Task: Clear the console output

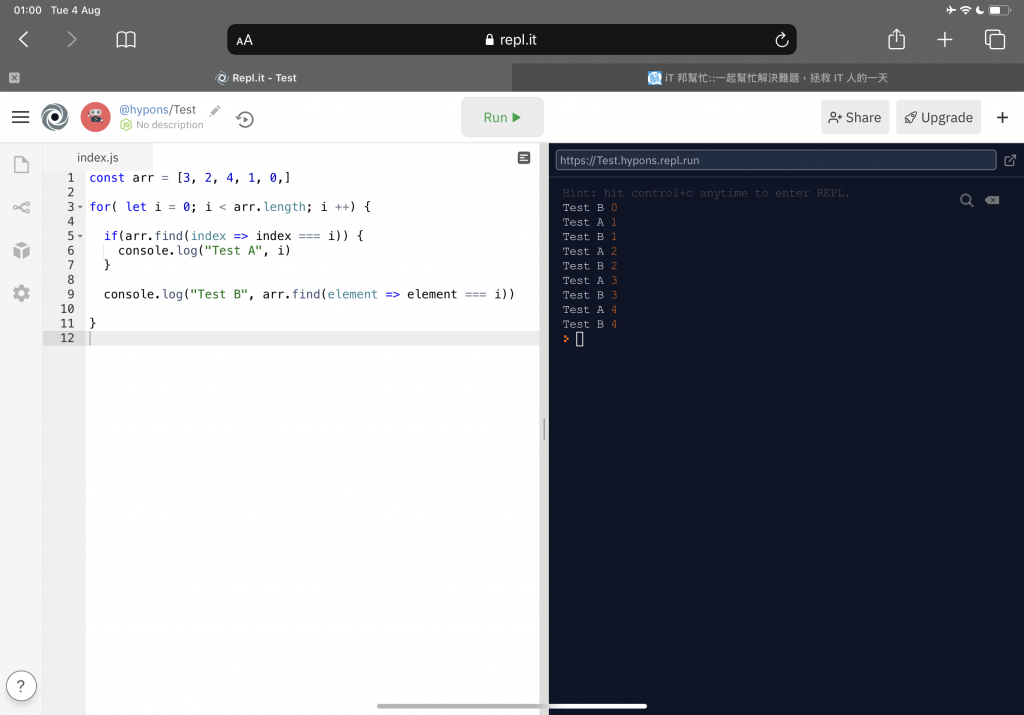Action: point(992,200)
